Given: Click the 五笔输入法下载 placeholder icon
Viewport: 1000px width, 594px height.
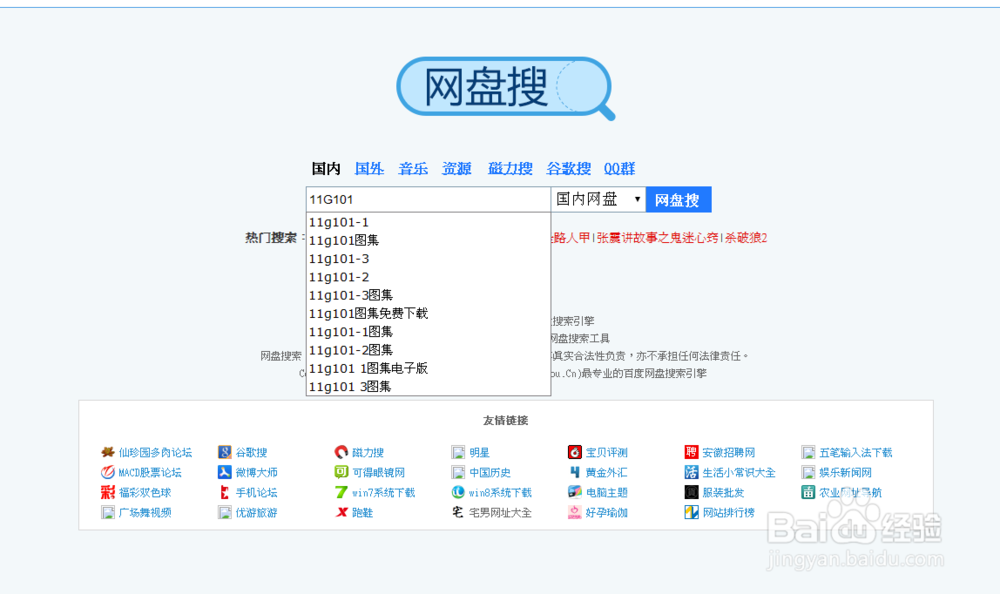Looking at the screenshot, I should click(x=808, y=452).
